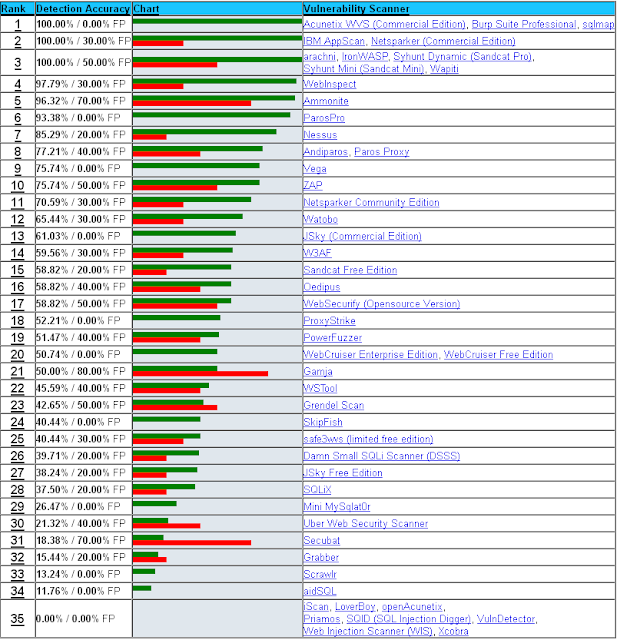The width and height of the screenshot is (617, 640).
Task: Follow the arachni scanner link
Action: (x=320, y=57)
